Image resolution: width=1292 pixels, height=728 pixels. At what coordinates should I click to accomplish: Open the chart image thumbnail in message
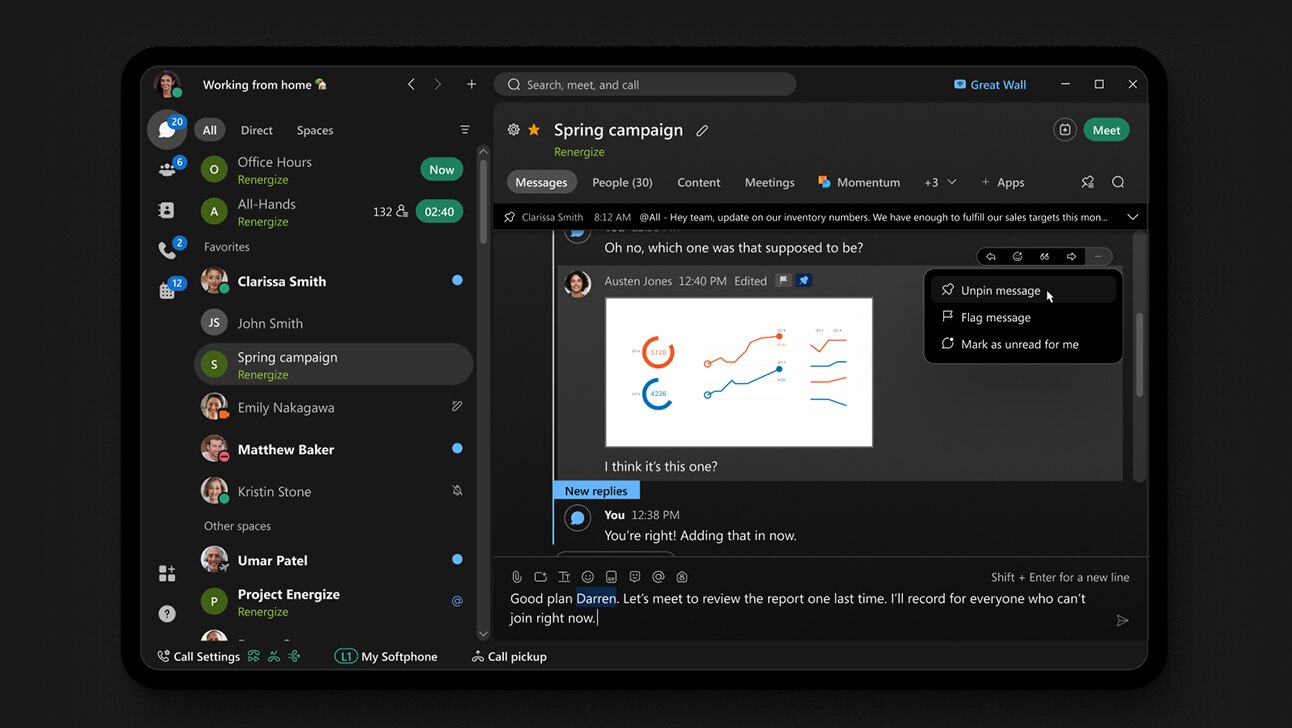coord(739,372)
